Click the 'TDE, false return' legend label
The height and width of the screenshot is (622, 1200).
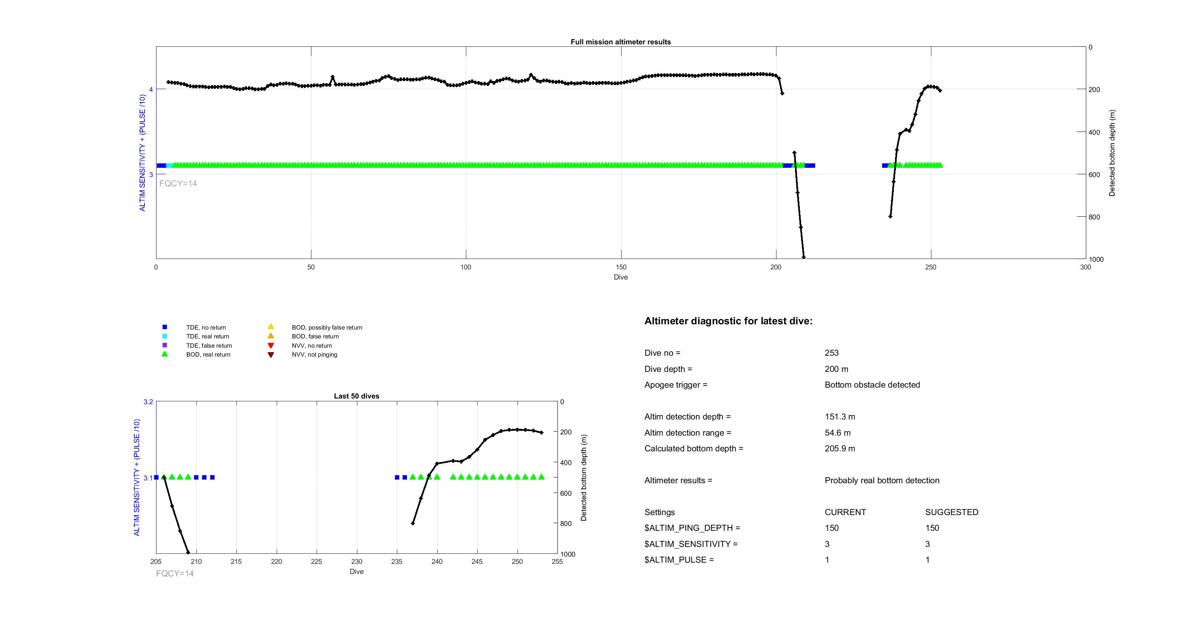210,345
